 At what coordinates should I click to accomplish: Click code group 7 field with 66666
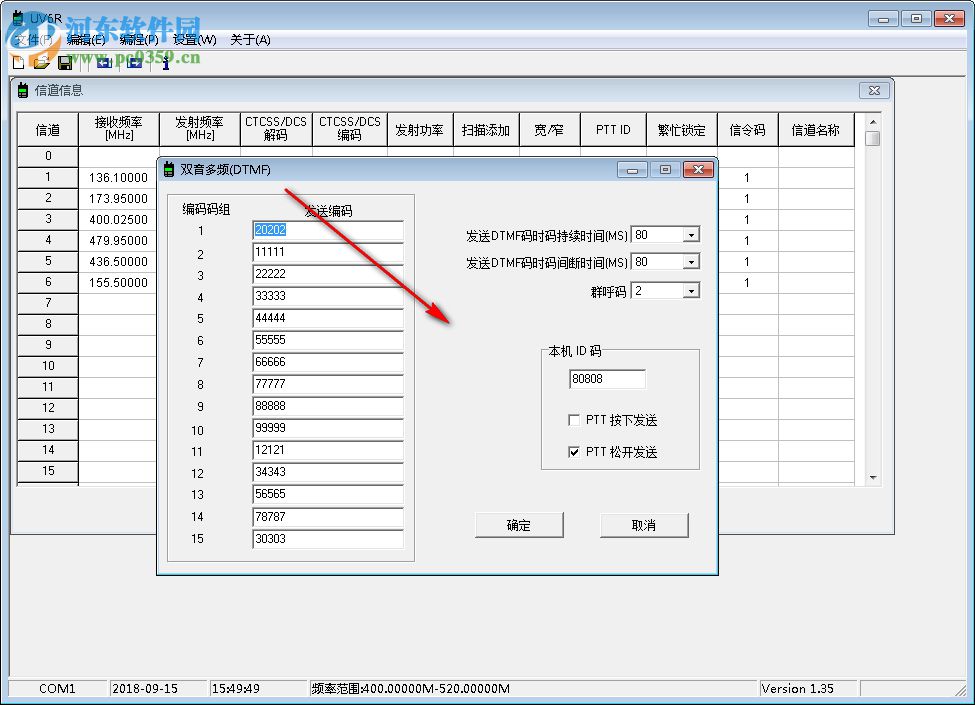328,362
